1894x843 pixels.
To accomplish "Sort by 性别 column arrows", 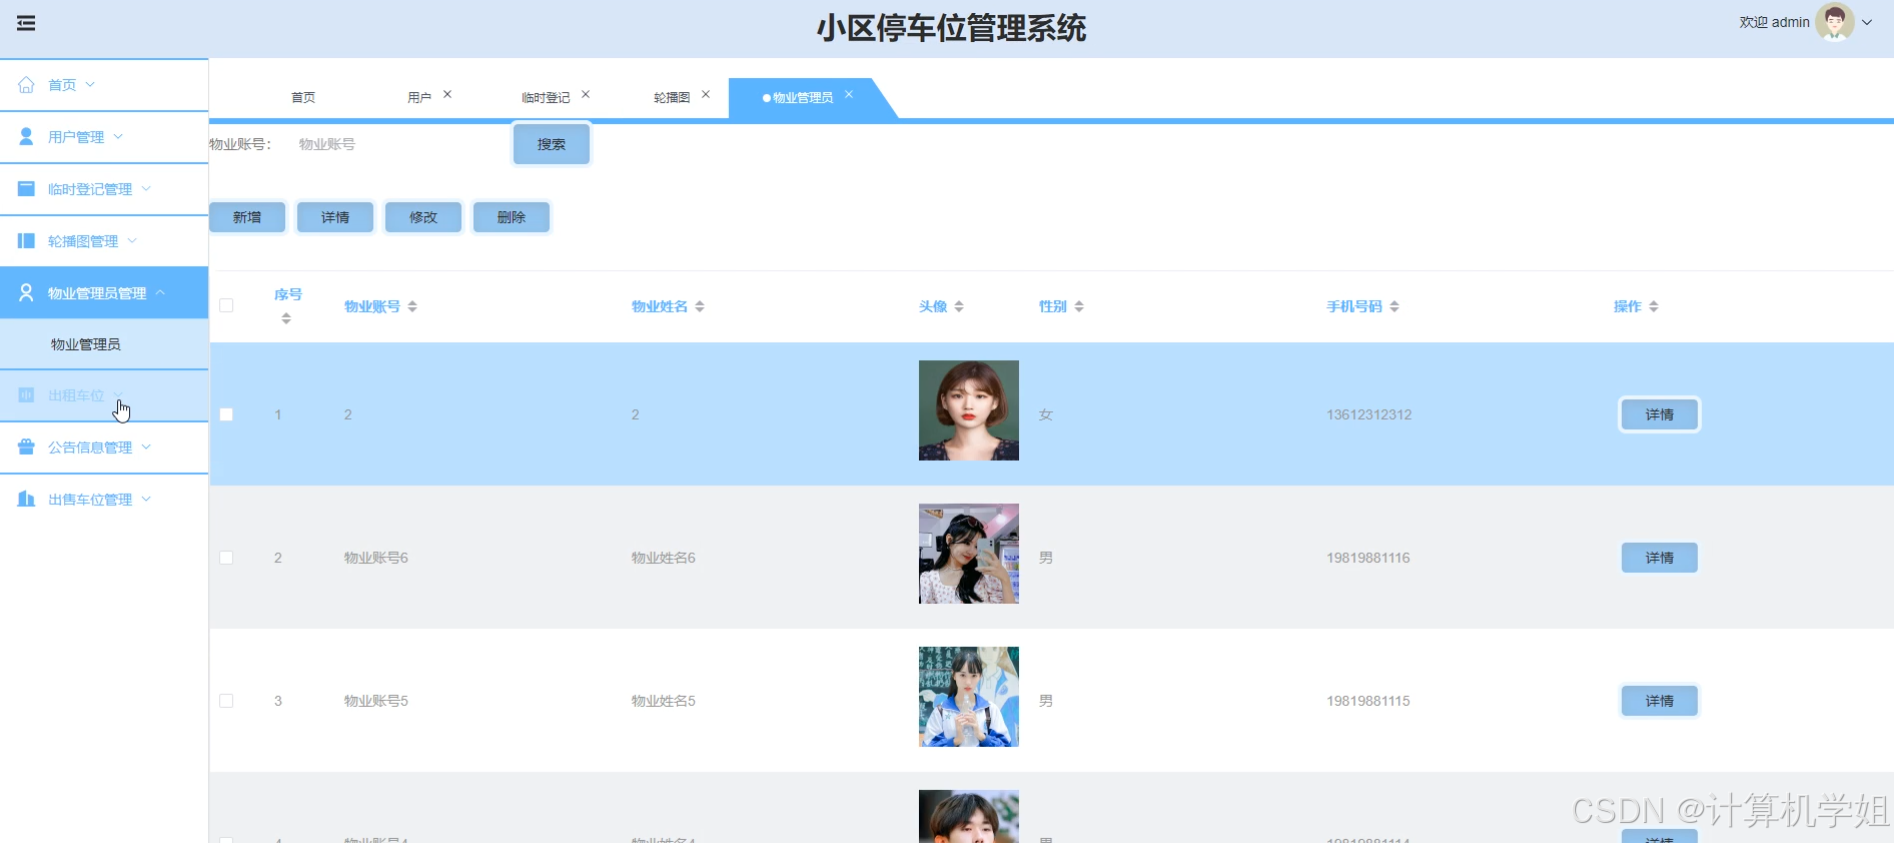I will [1079, 306].
